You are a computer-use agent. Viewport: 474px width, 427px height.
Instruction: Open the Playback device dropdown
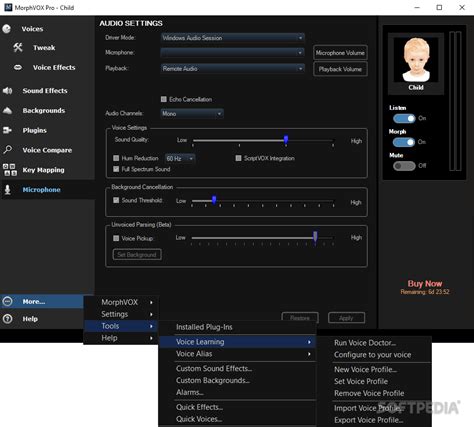232,69
